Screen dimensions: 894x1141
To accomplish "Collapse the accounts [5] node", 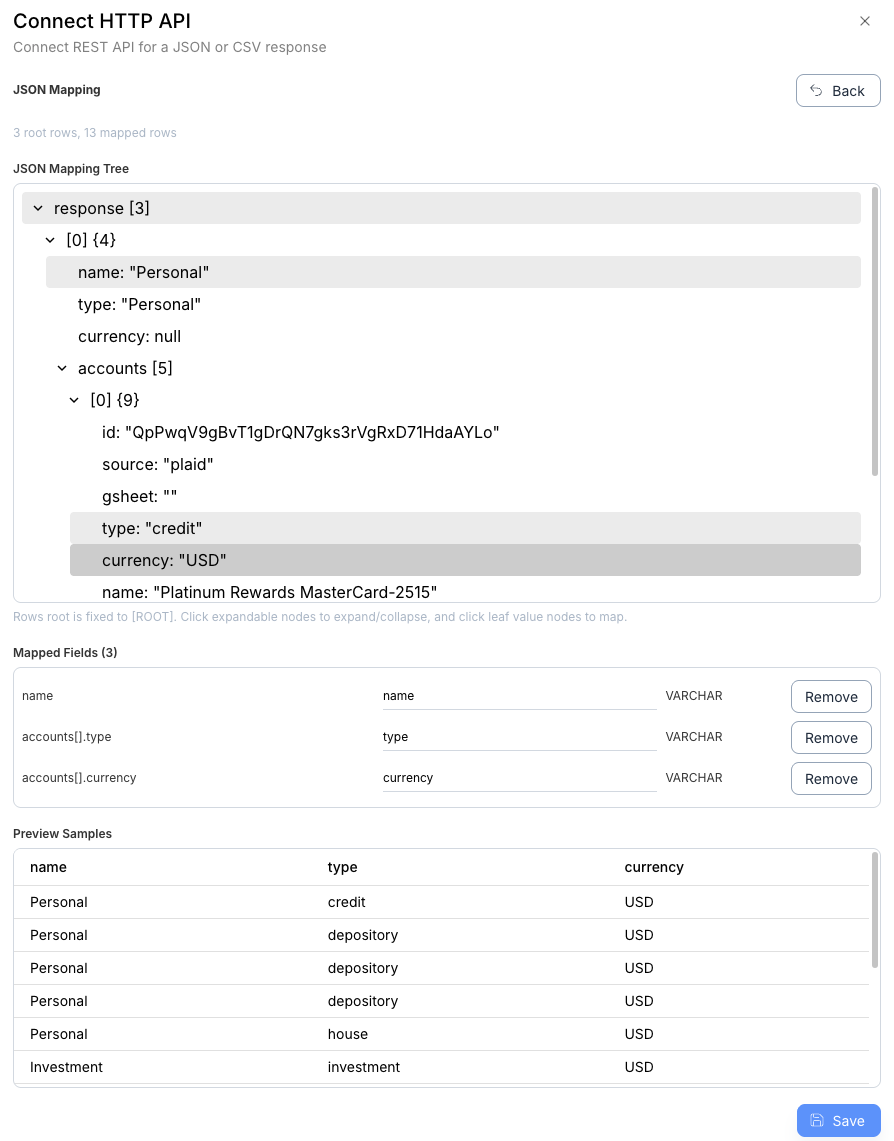I will (x=62, y=368).
